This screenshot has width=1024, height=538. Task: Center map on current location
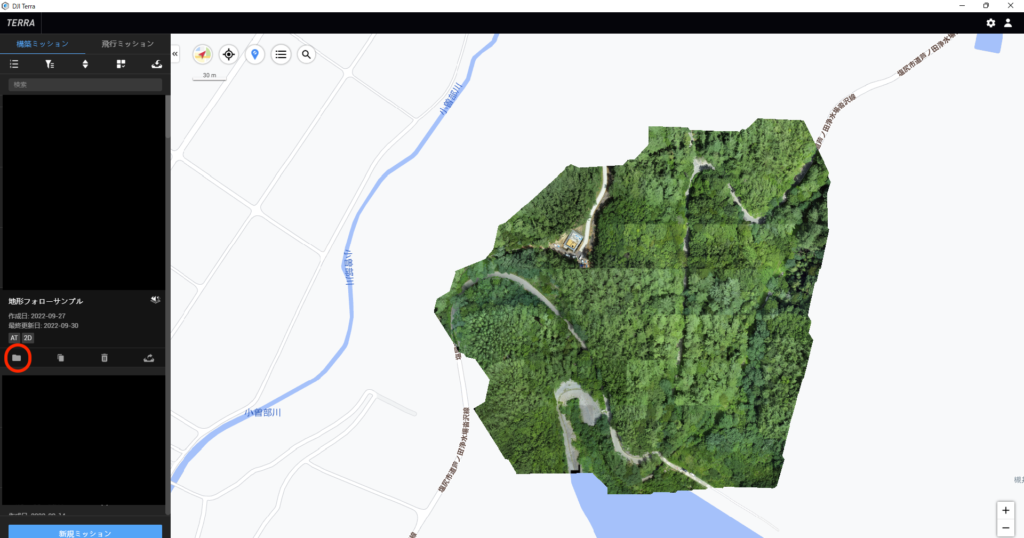[229, 54]
